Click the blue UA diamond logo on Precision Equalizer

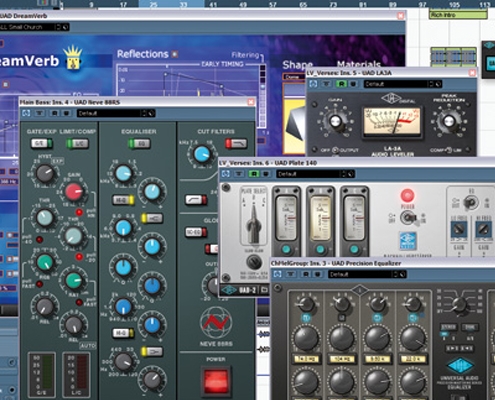(460, 365)
